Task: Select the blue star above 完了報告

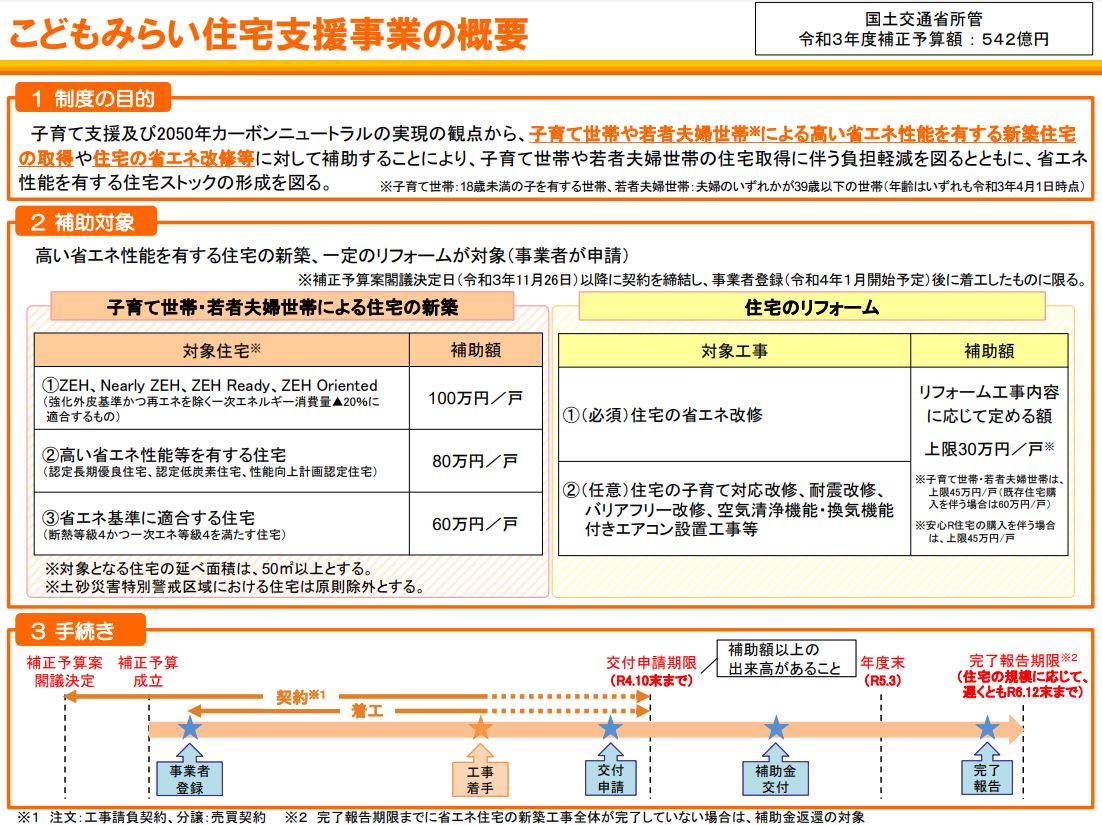Action: tap(987, 728)
